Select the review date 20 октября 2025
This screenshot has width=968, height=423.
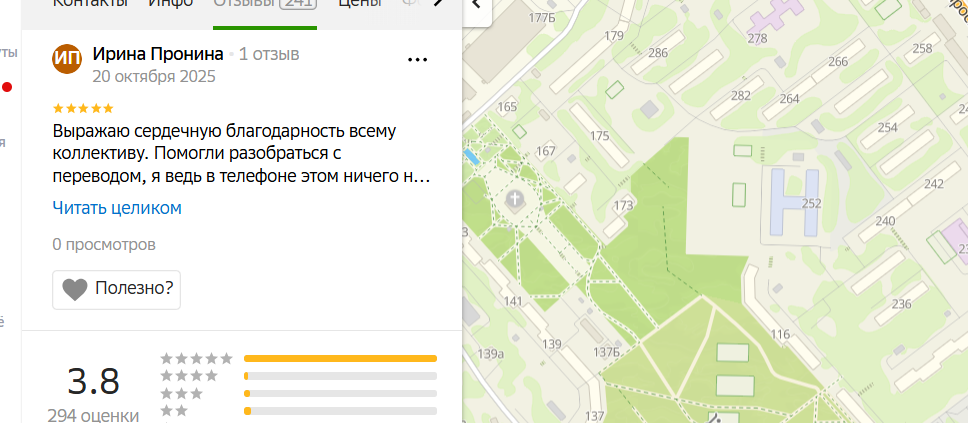click(x=154, y=77)
